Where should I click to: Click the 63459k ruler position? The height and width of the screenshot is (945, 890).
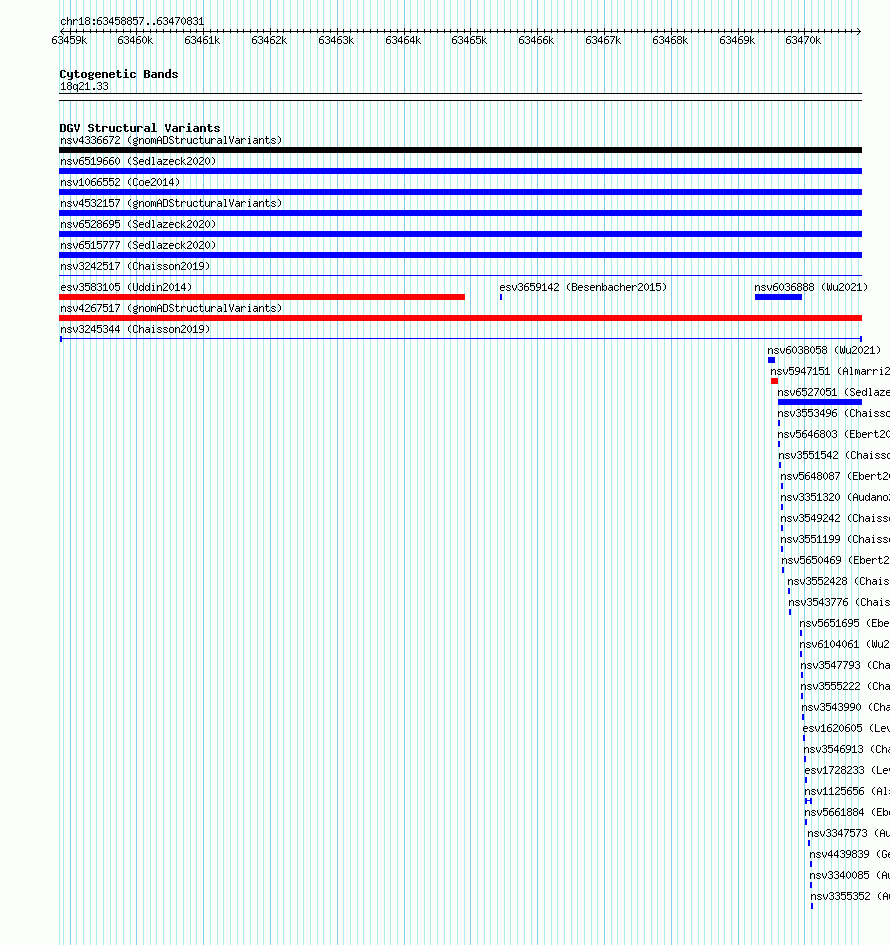(x=69, y=40)
